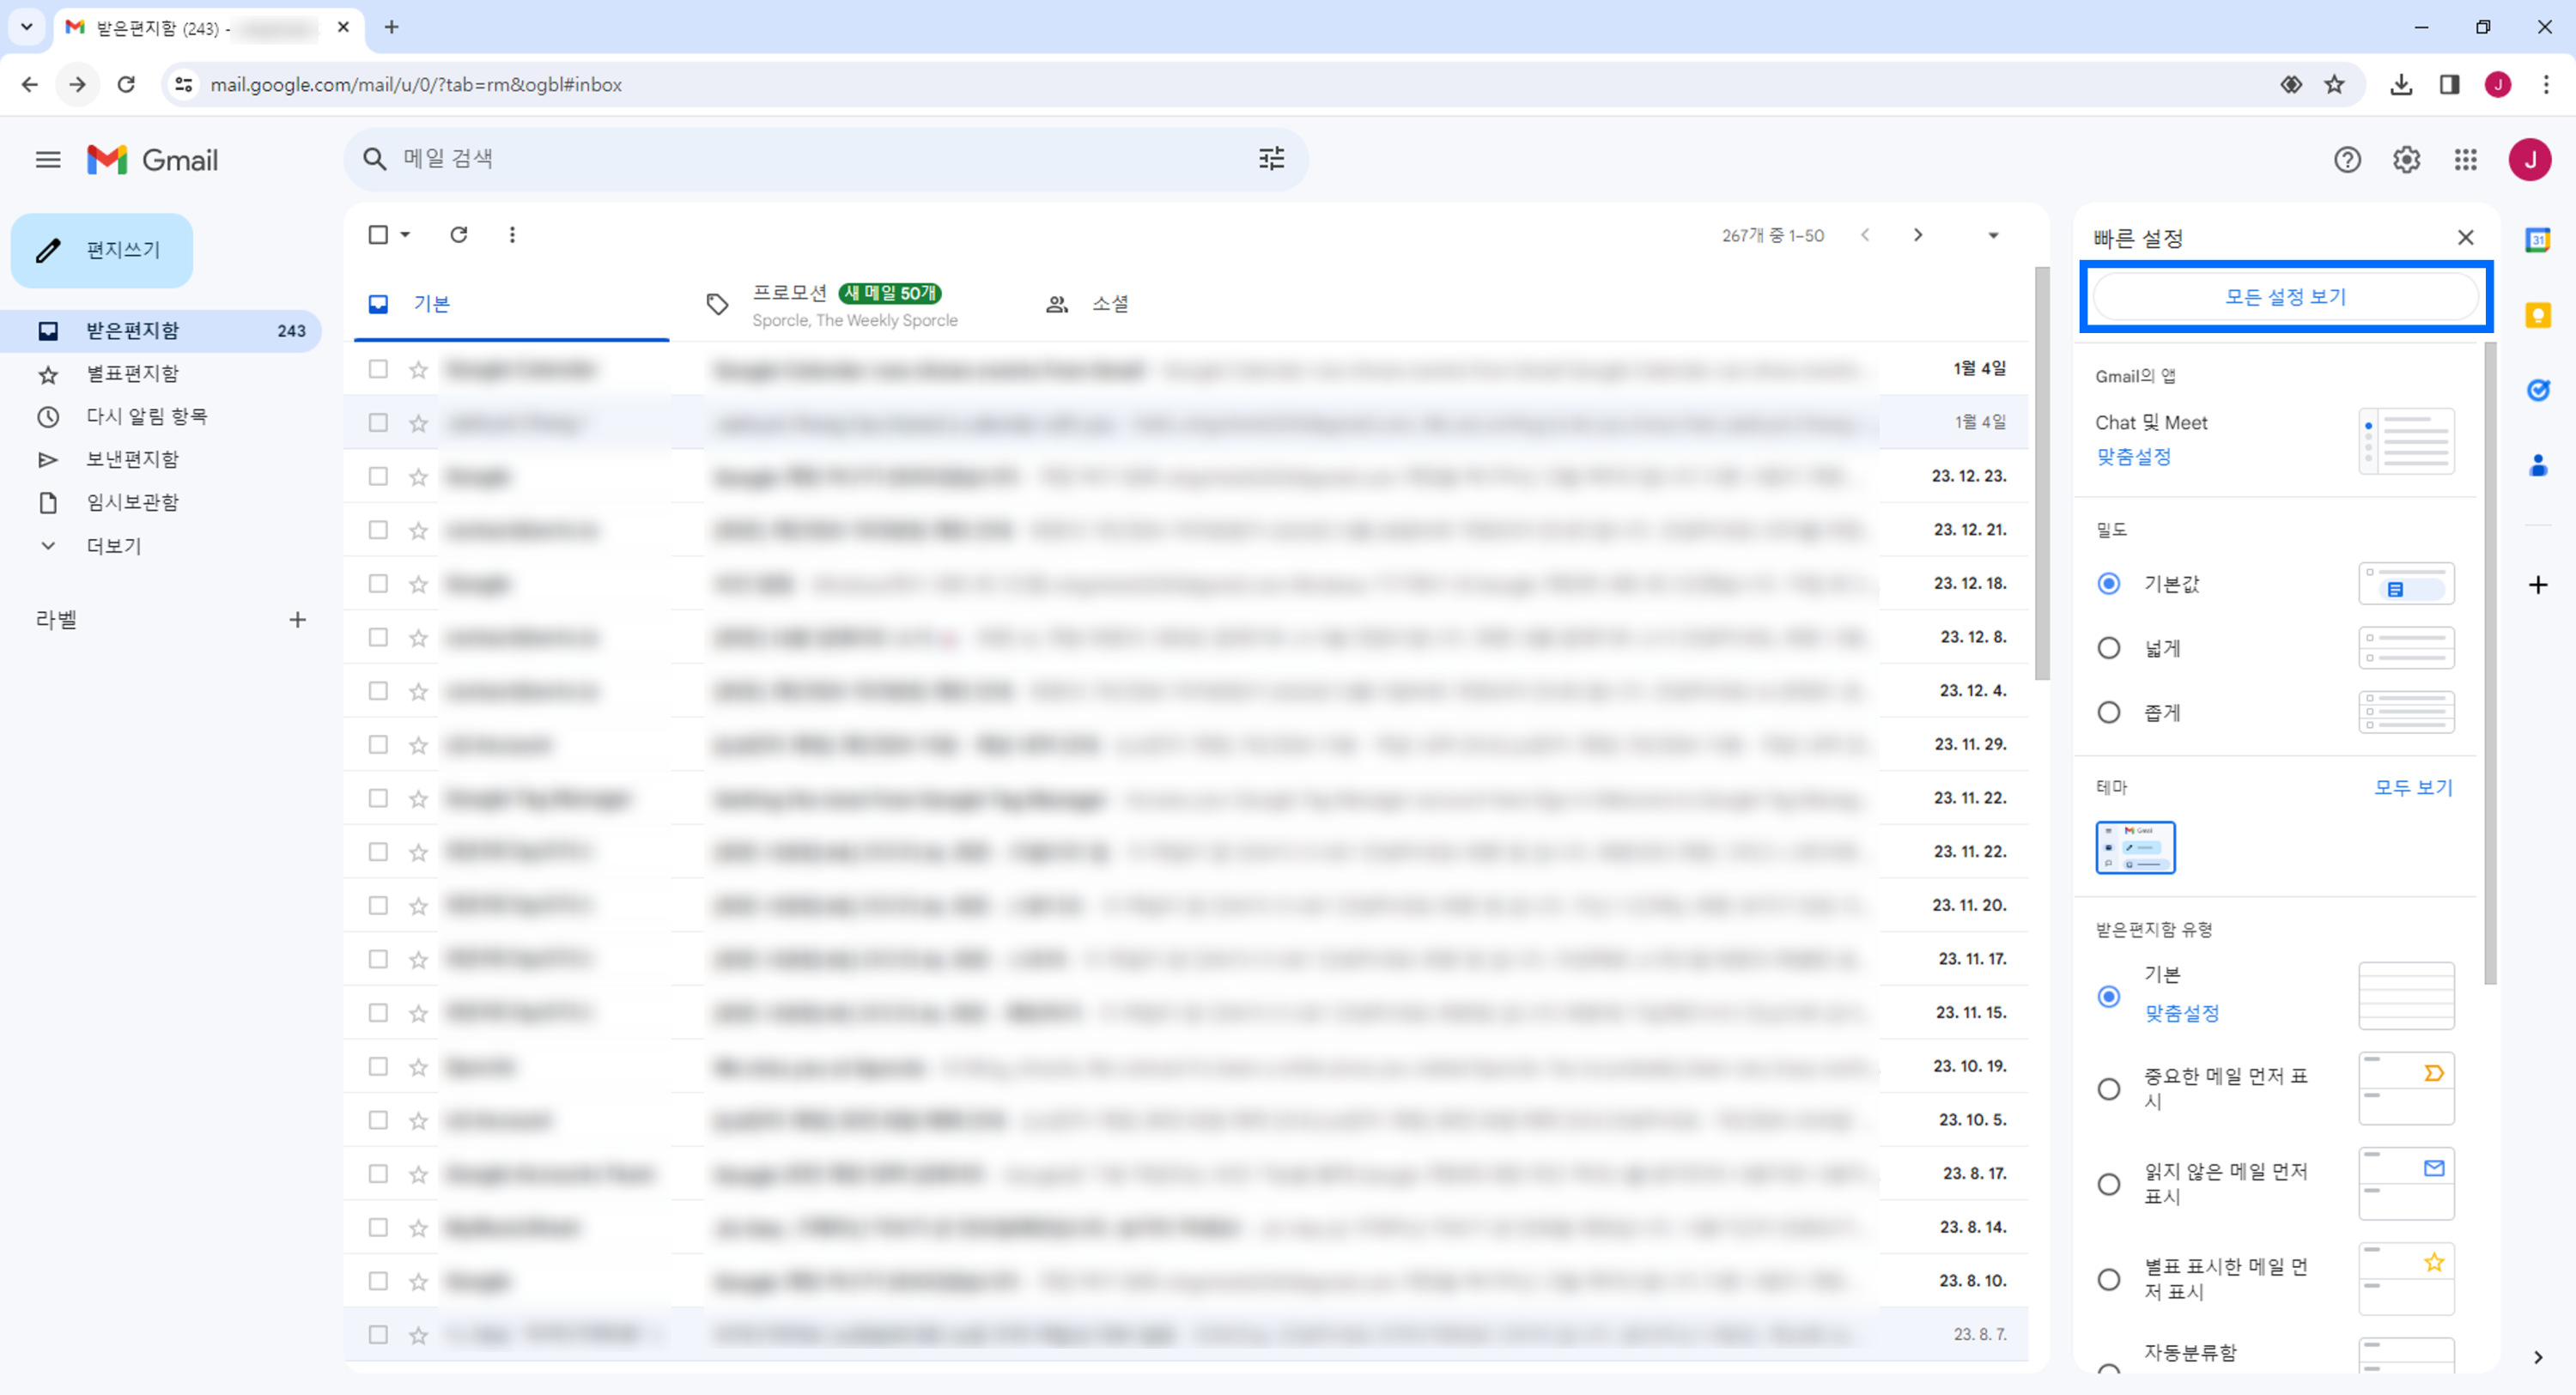2576x1395 pixels.
Task: Expand 더보기 in the left sidebar
Action: pos(113,546)
